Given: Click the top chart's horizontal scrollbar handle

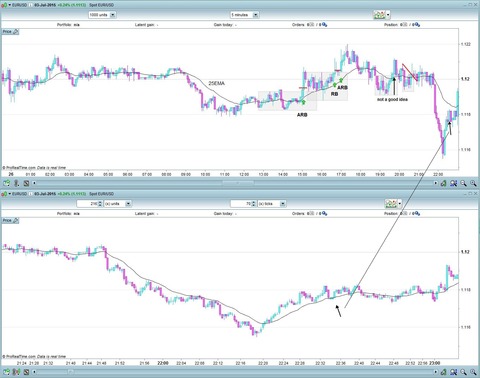Looking at the screenshot, I should pos(238,183).
